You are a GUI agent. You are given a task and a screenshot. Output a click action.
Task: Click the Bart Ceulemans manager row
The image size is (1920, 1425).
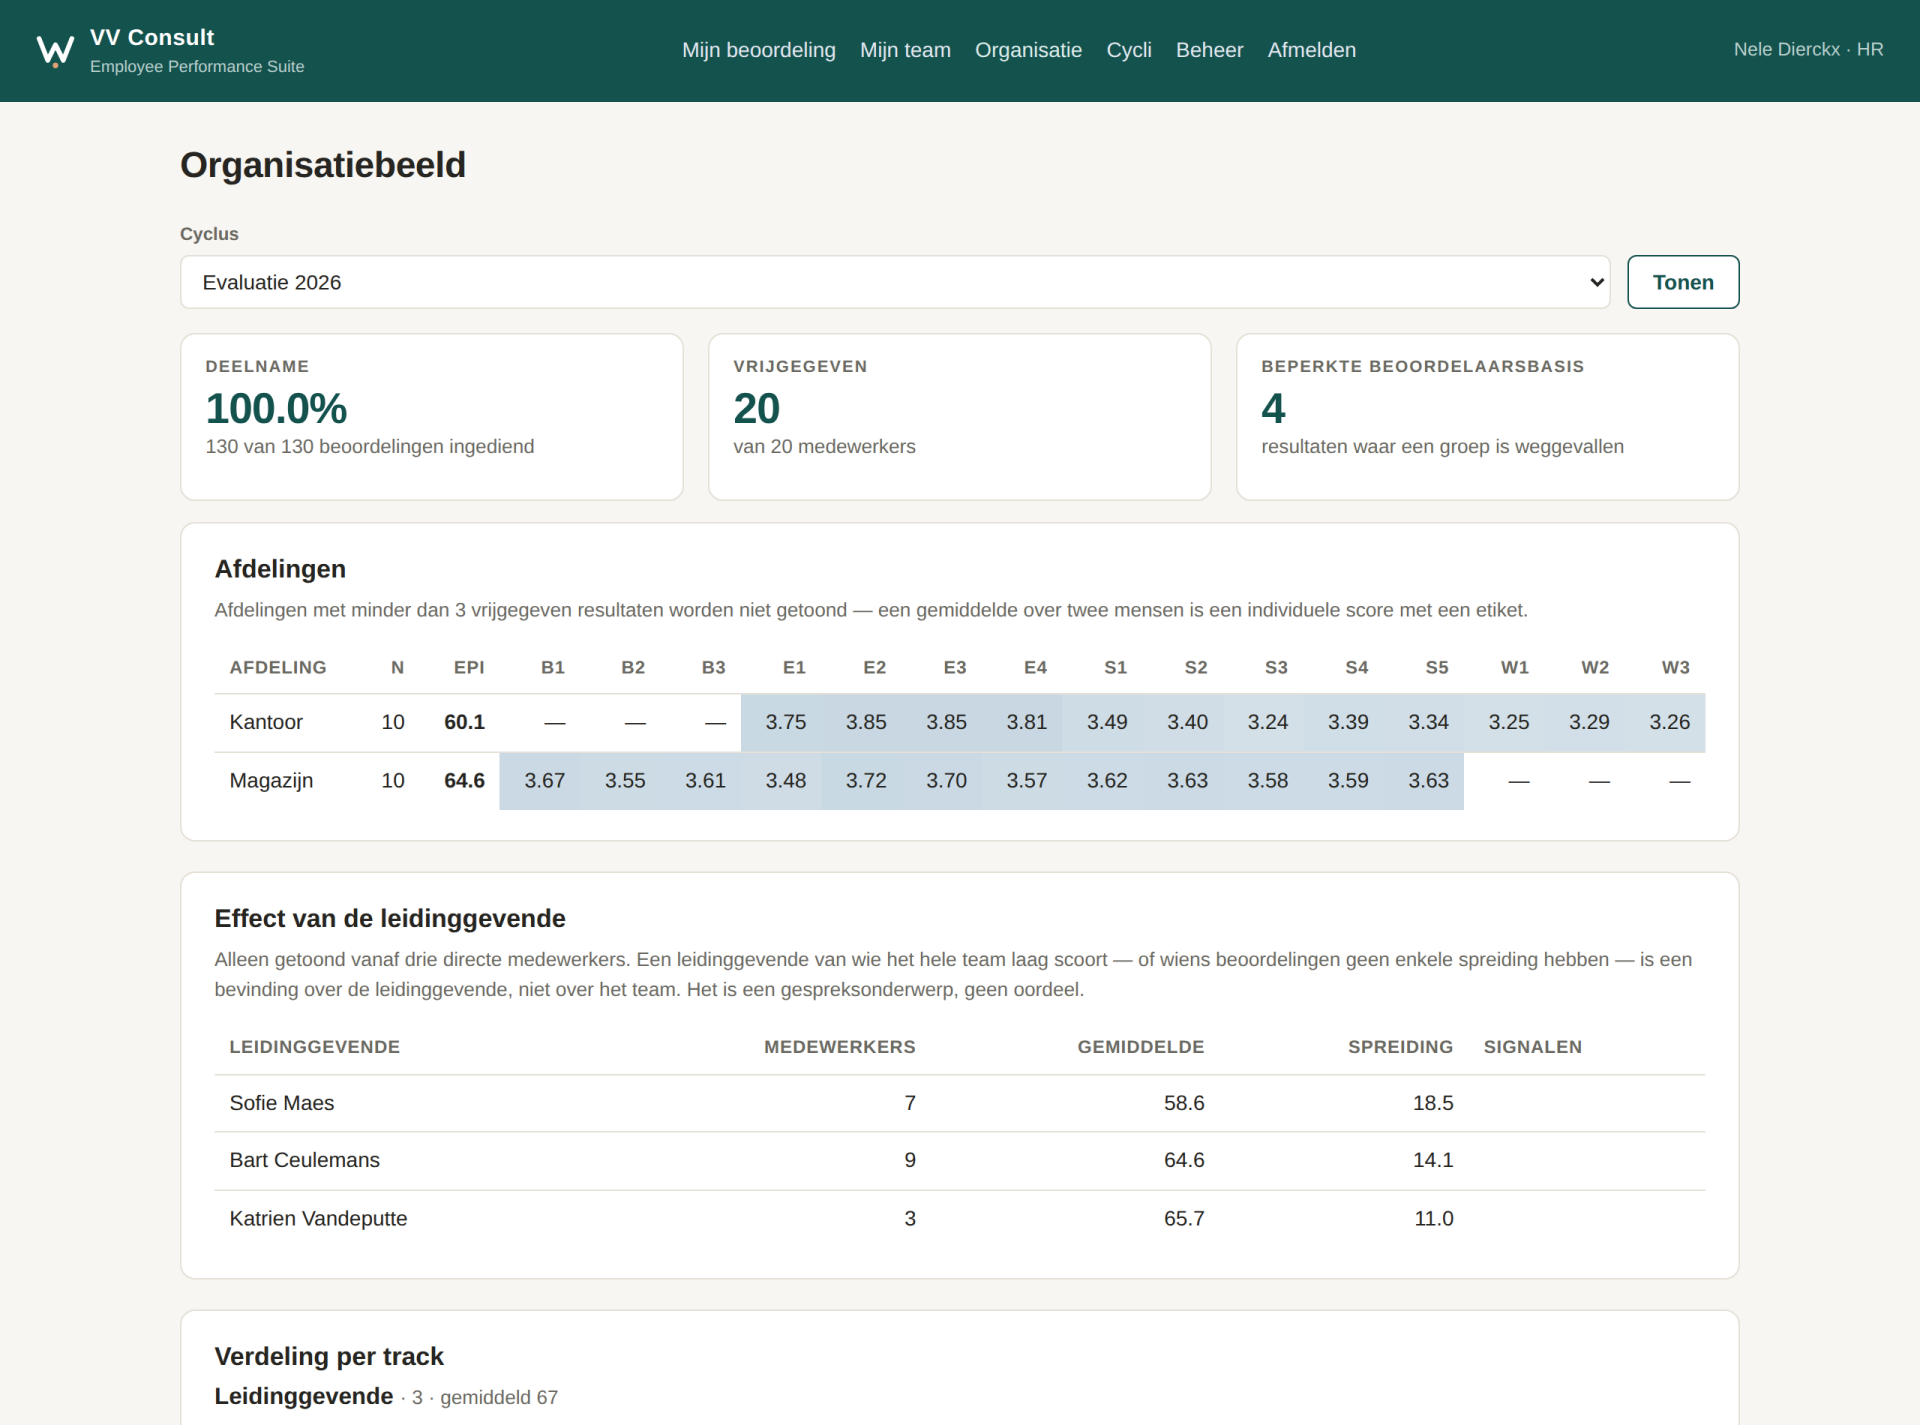coord(959,1160)
